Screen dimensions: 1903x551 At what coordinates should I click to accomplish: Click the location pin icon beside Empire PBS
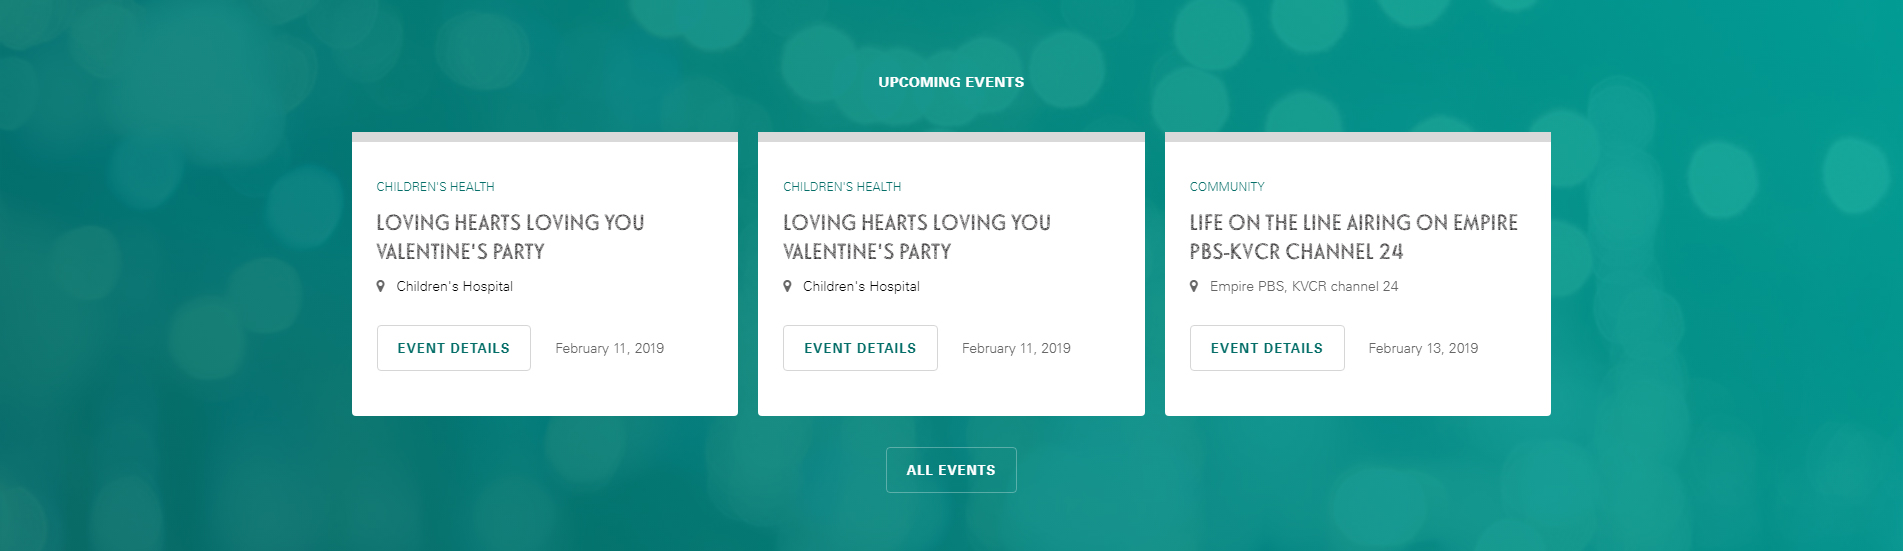click(x=1194, y=286)
